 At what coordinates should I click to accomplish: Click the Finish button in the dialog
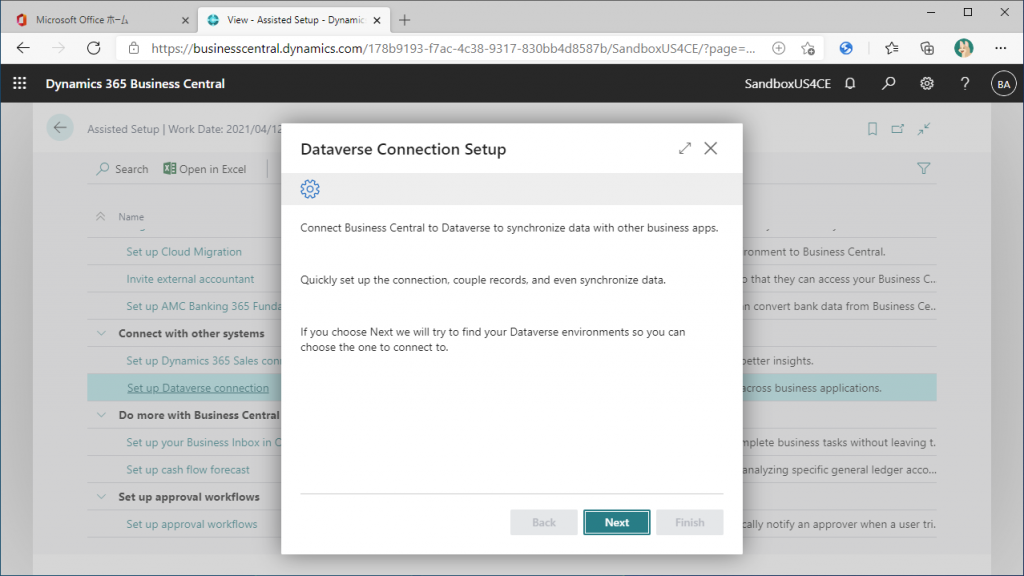pyautogui.click(x=690, y=522)
